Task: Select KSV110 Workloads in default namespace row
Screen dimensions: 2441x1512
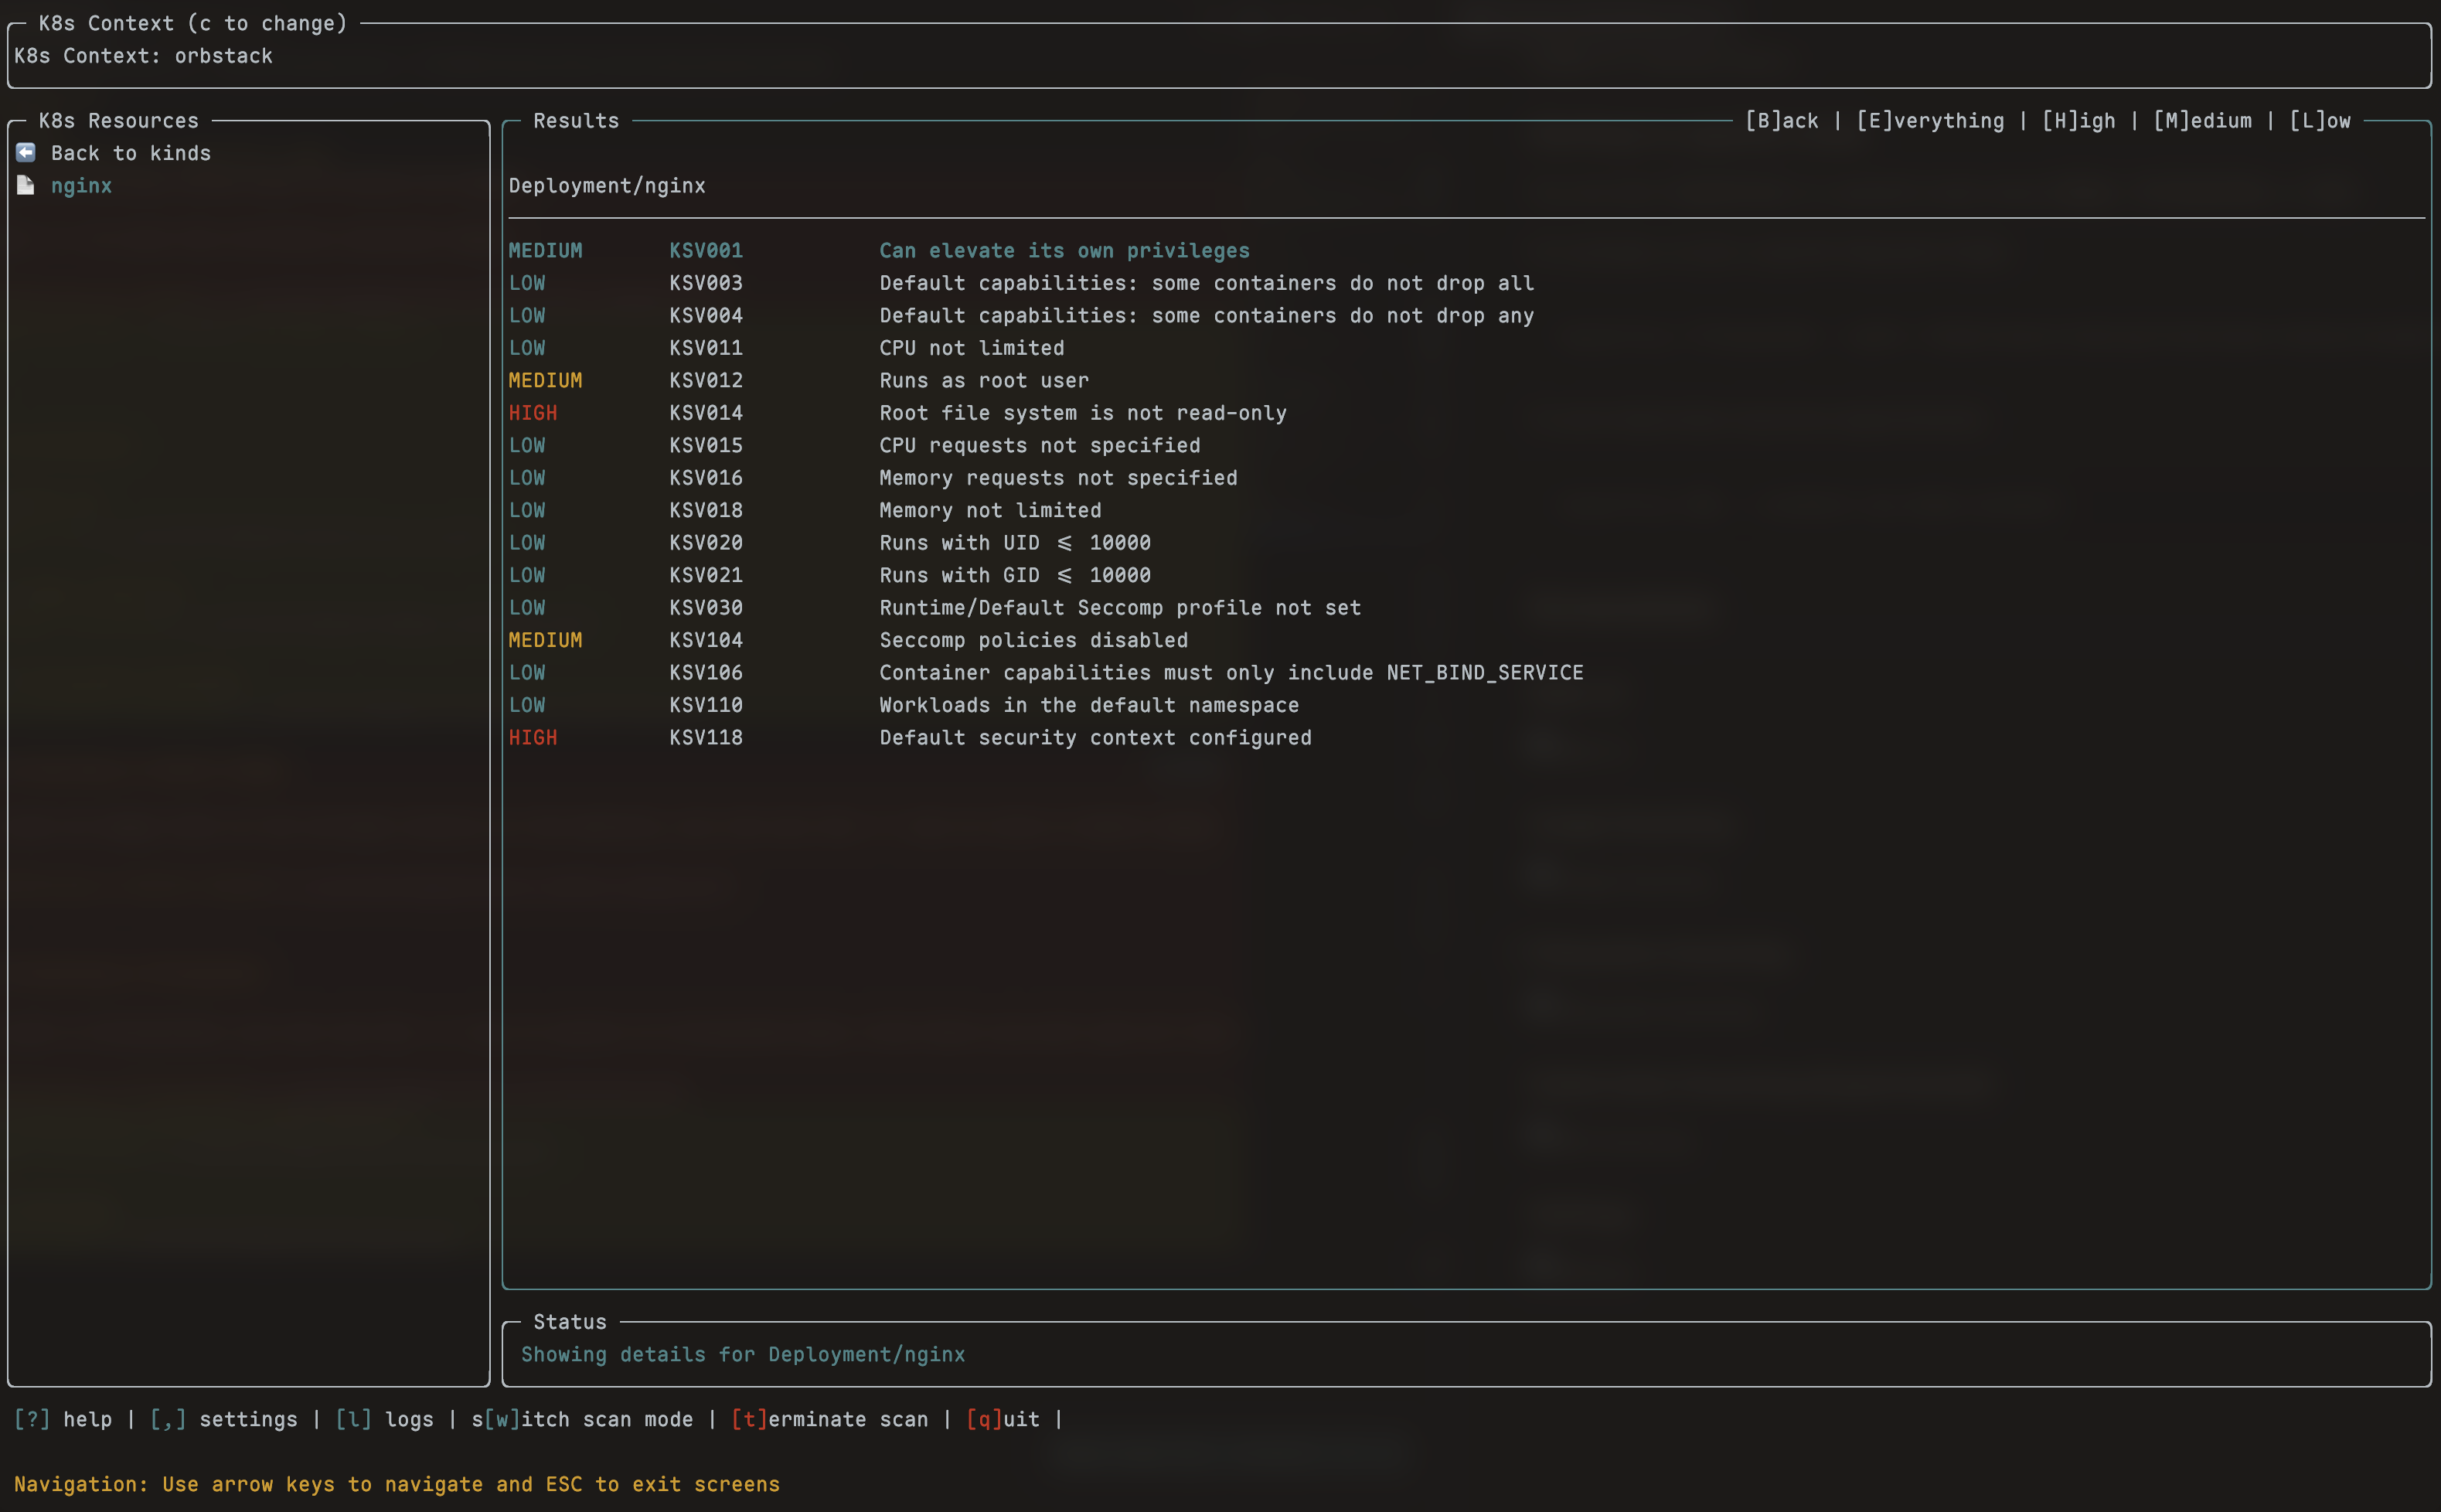Action: [1466, 705]
